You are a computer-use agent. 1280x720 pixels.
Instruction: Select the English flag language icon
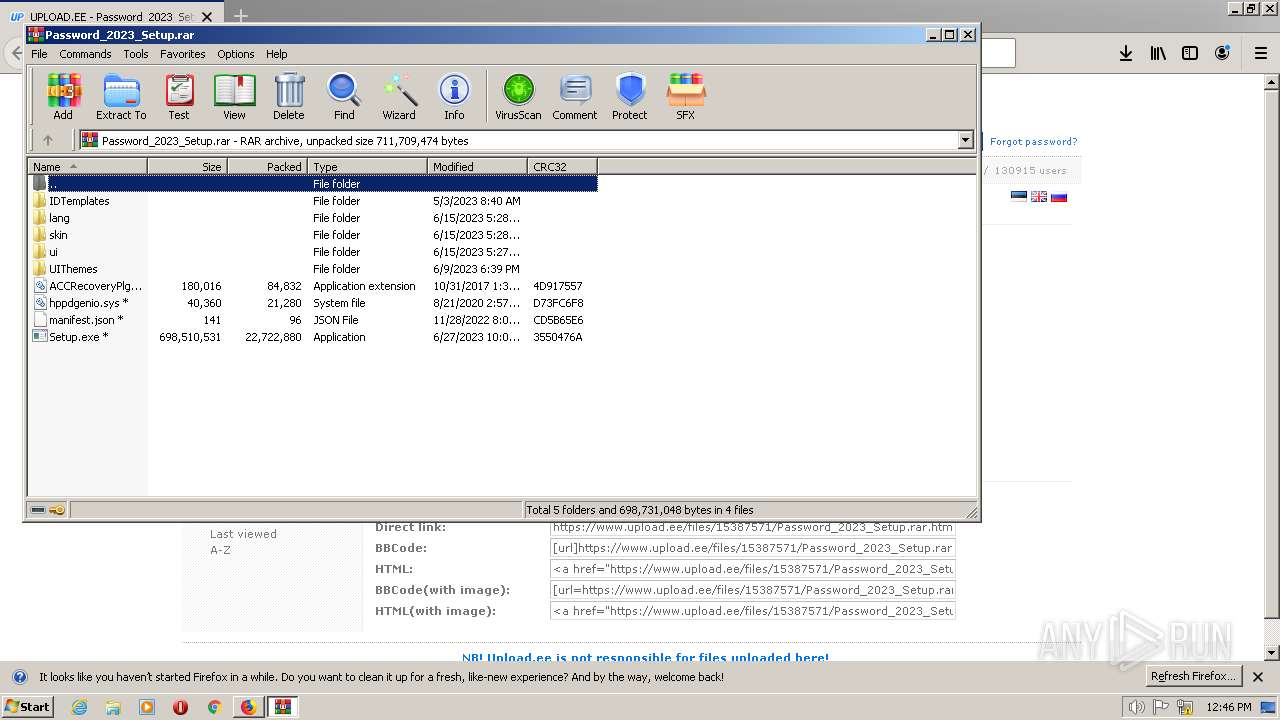coord(1039,196)
